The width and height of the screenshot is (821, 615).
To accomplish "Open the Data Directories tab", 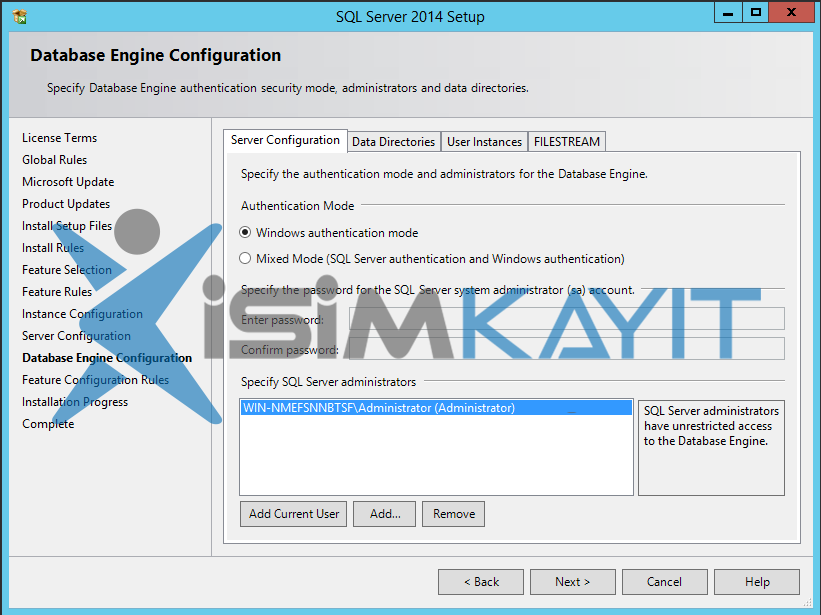I will coord(394,142).
